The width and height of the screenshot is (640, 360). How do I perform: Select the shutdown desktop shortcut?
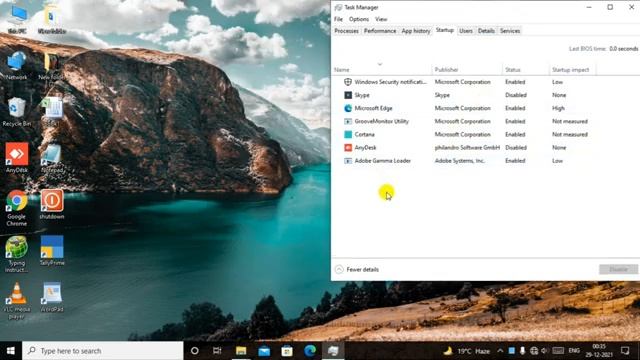click(x=52, y=204)
